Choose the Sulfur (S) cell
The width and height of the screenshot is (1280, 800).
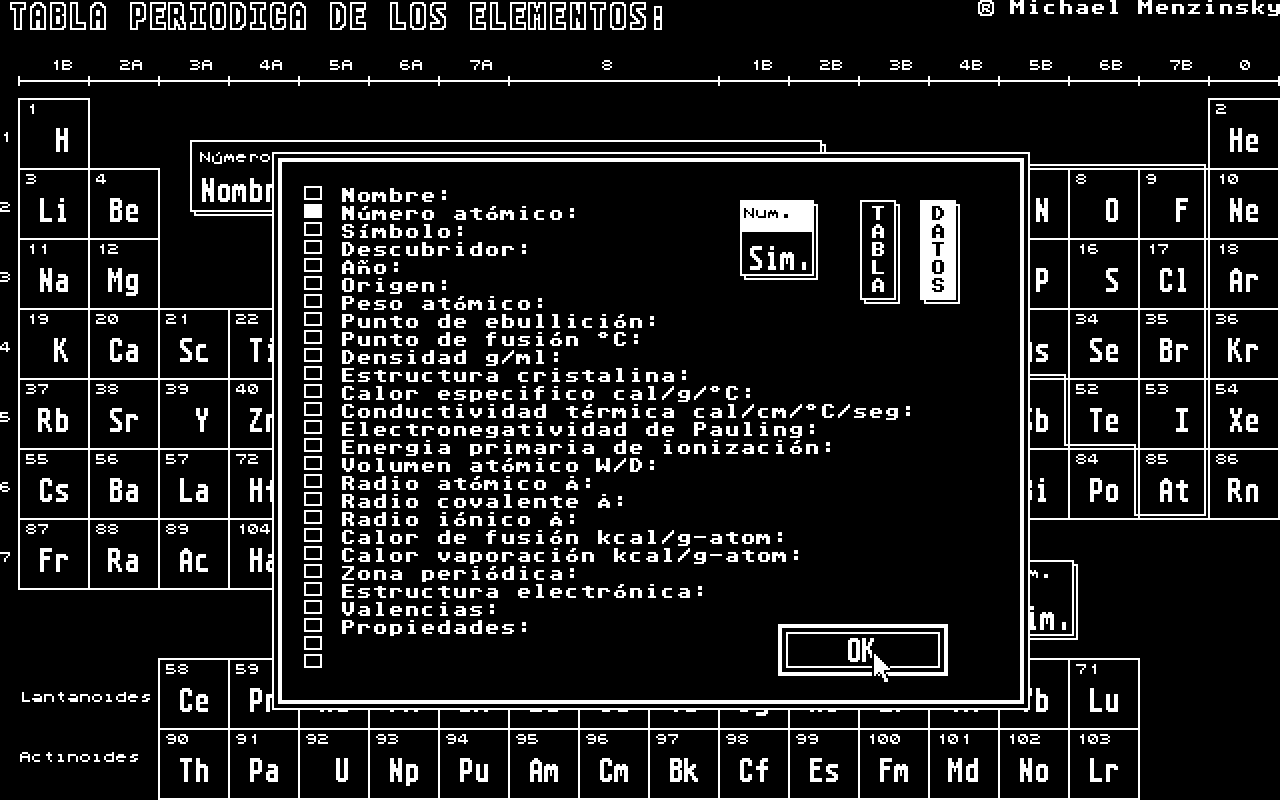pos(1104,274)
